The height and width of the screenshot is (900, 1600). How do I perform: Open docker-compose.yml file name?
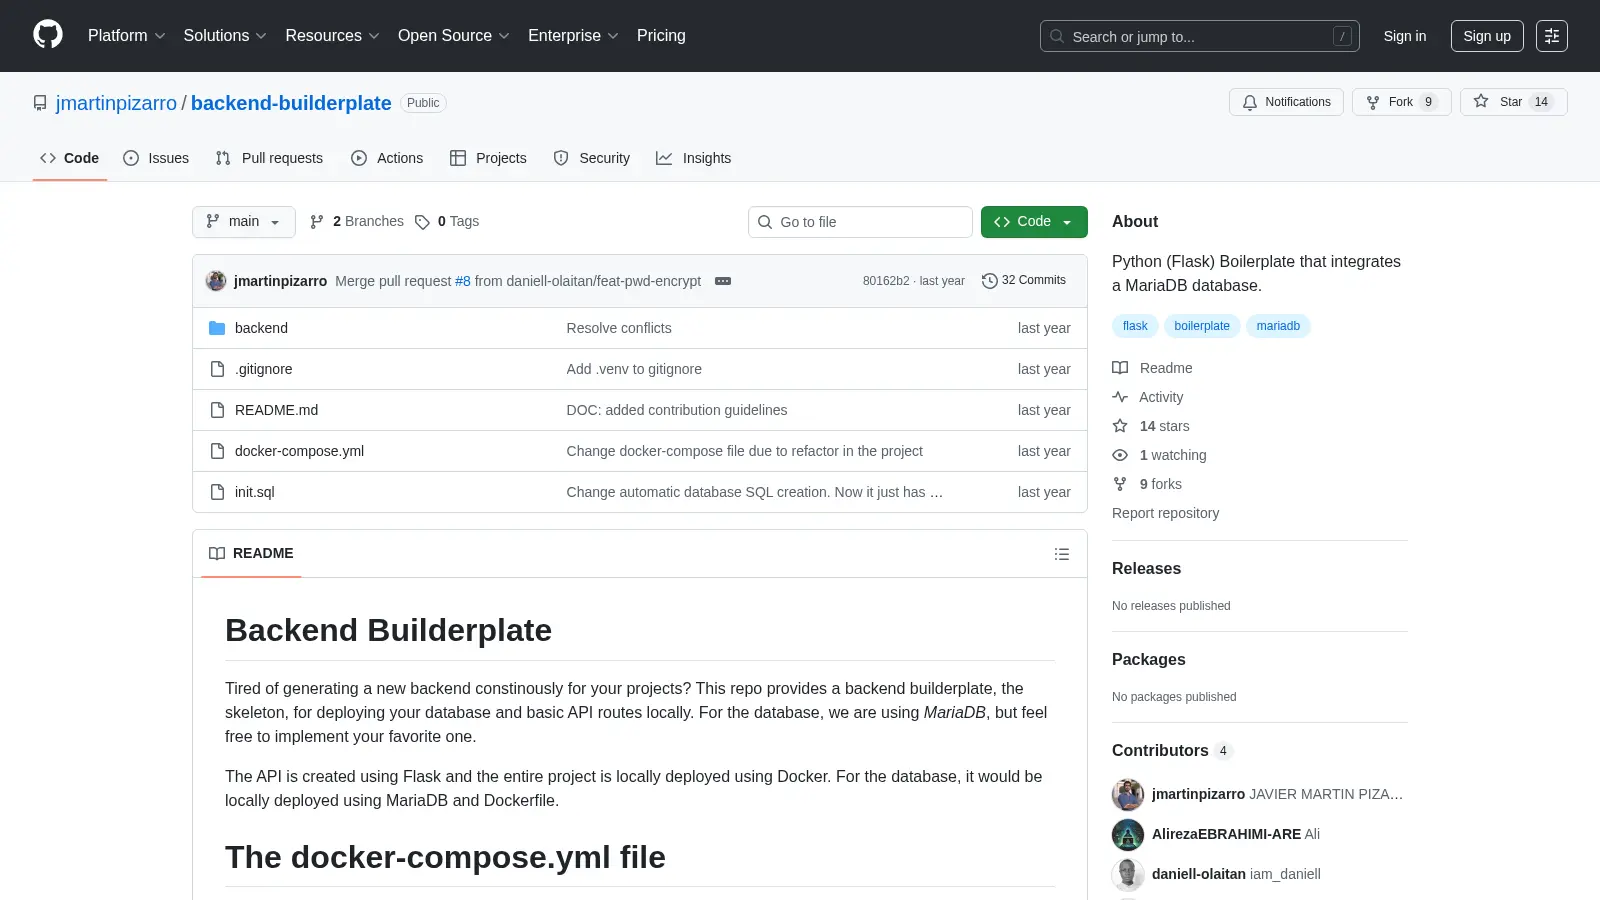[x=299, y=451]
